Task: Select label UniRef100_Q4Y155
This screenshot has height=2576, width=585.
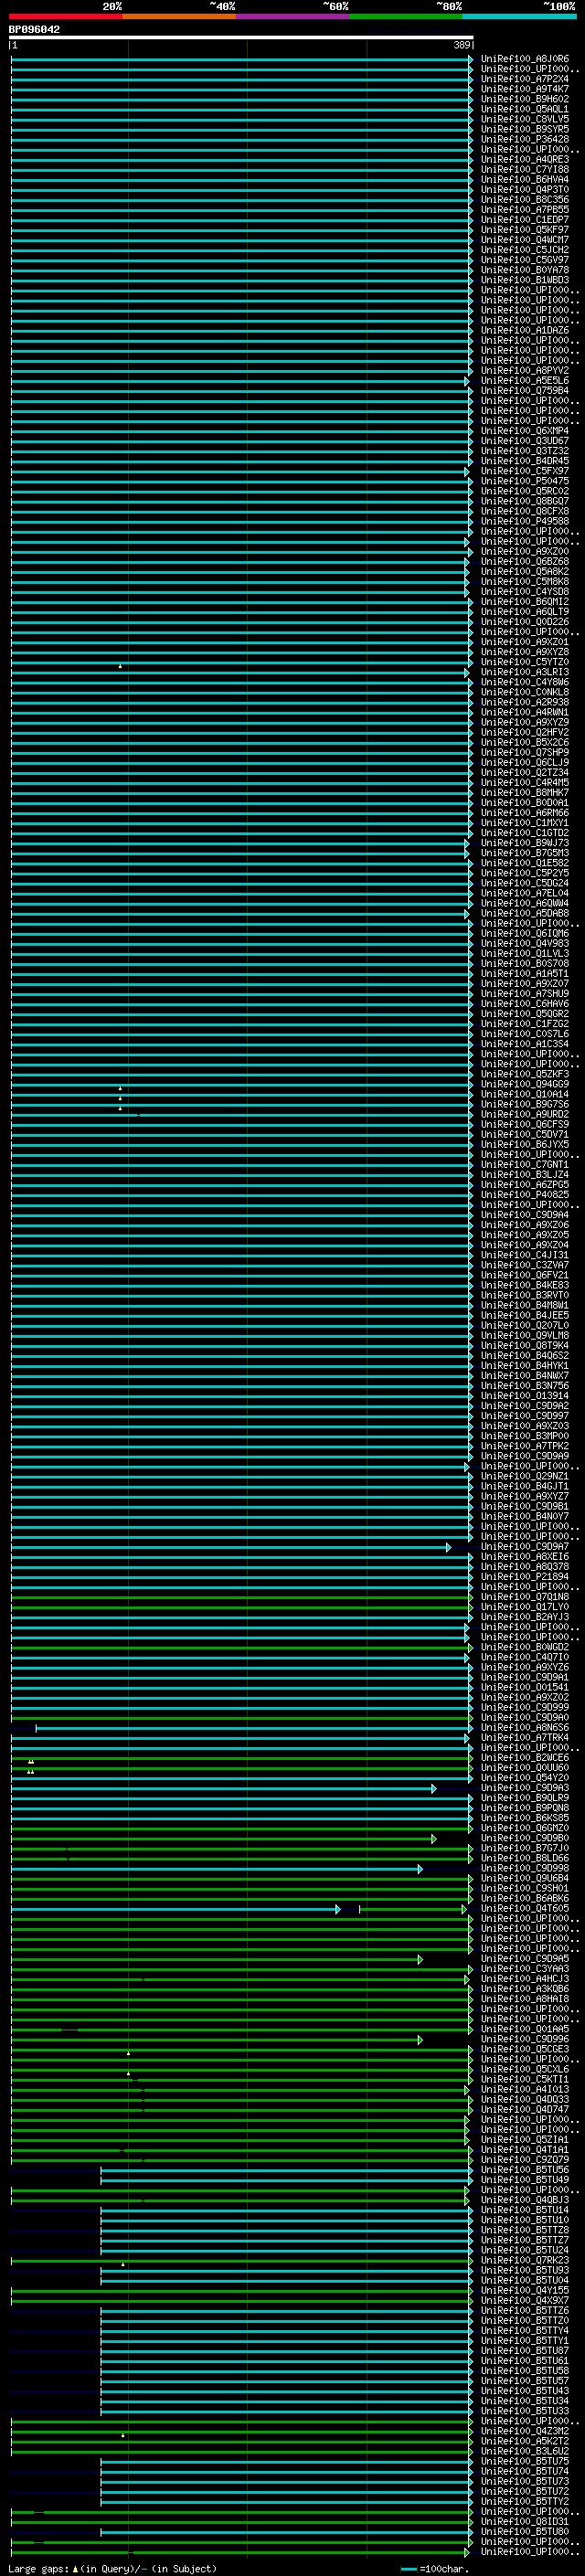Action: click(x=525, y=2290)
